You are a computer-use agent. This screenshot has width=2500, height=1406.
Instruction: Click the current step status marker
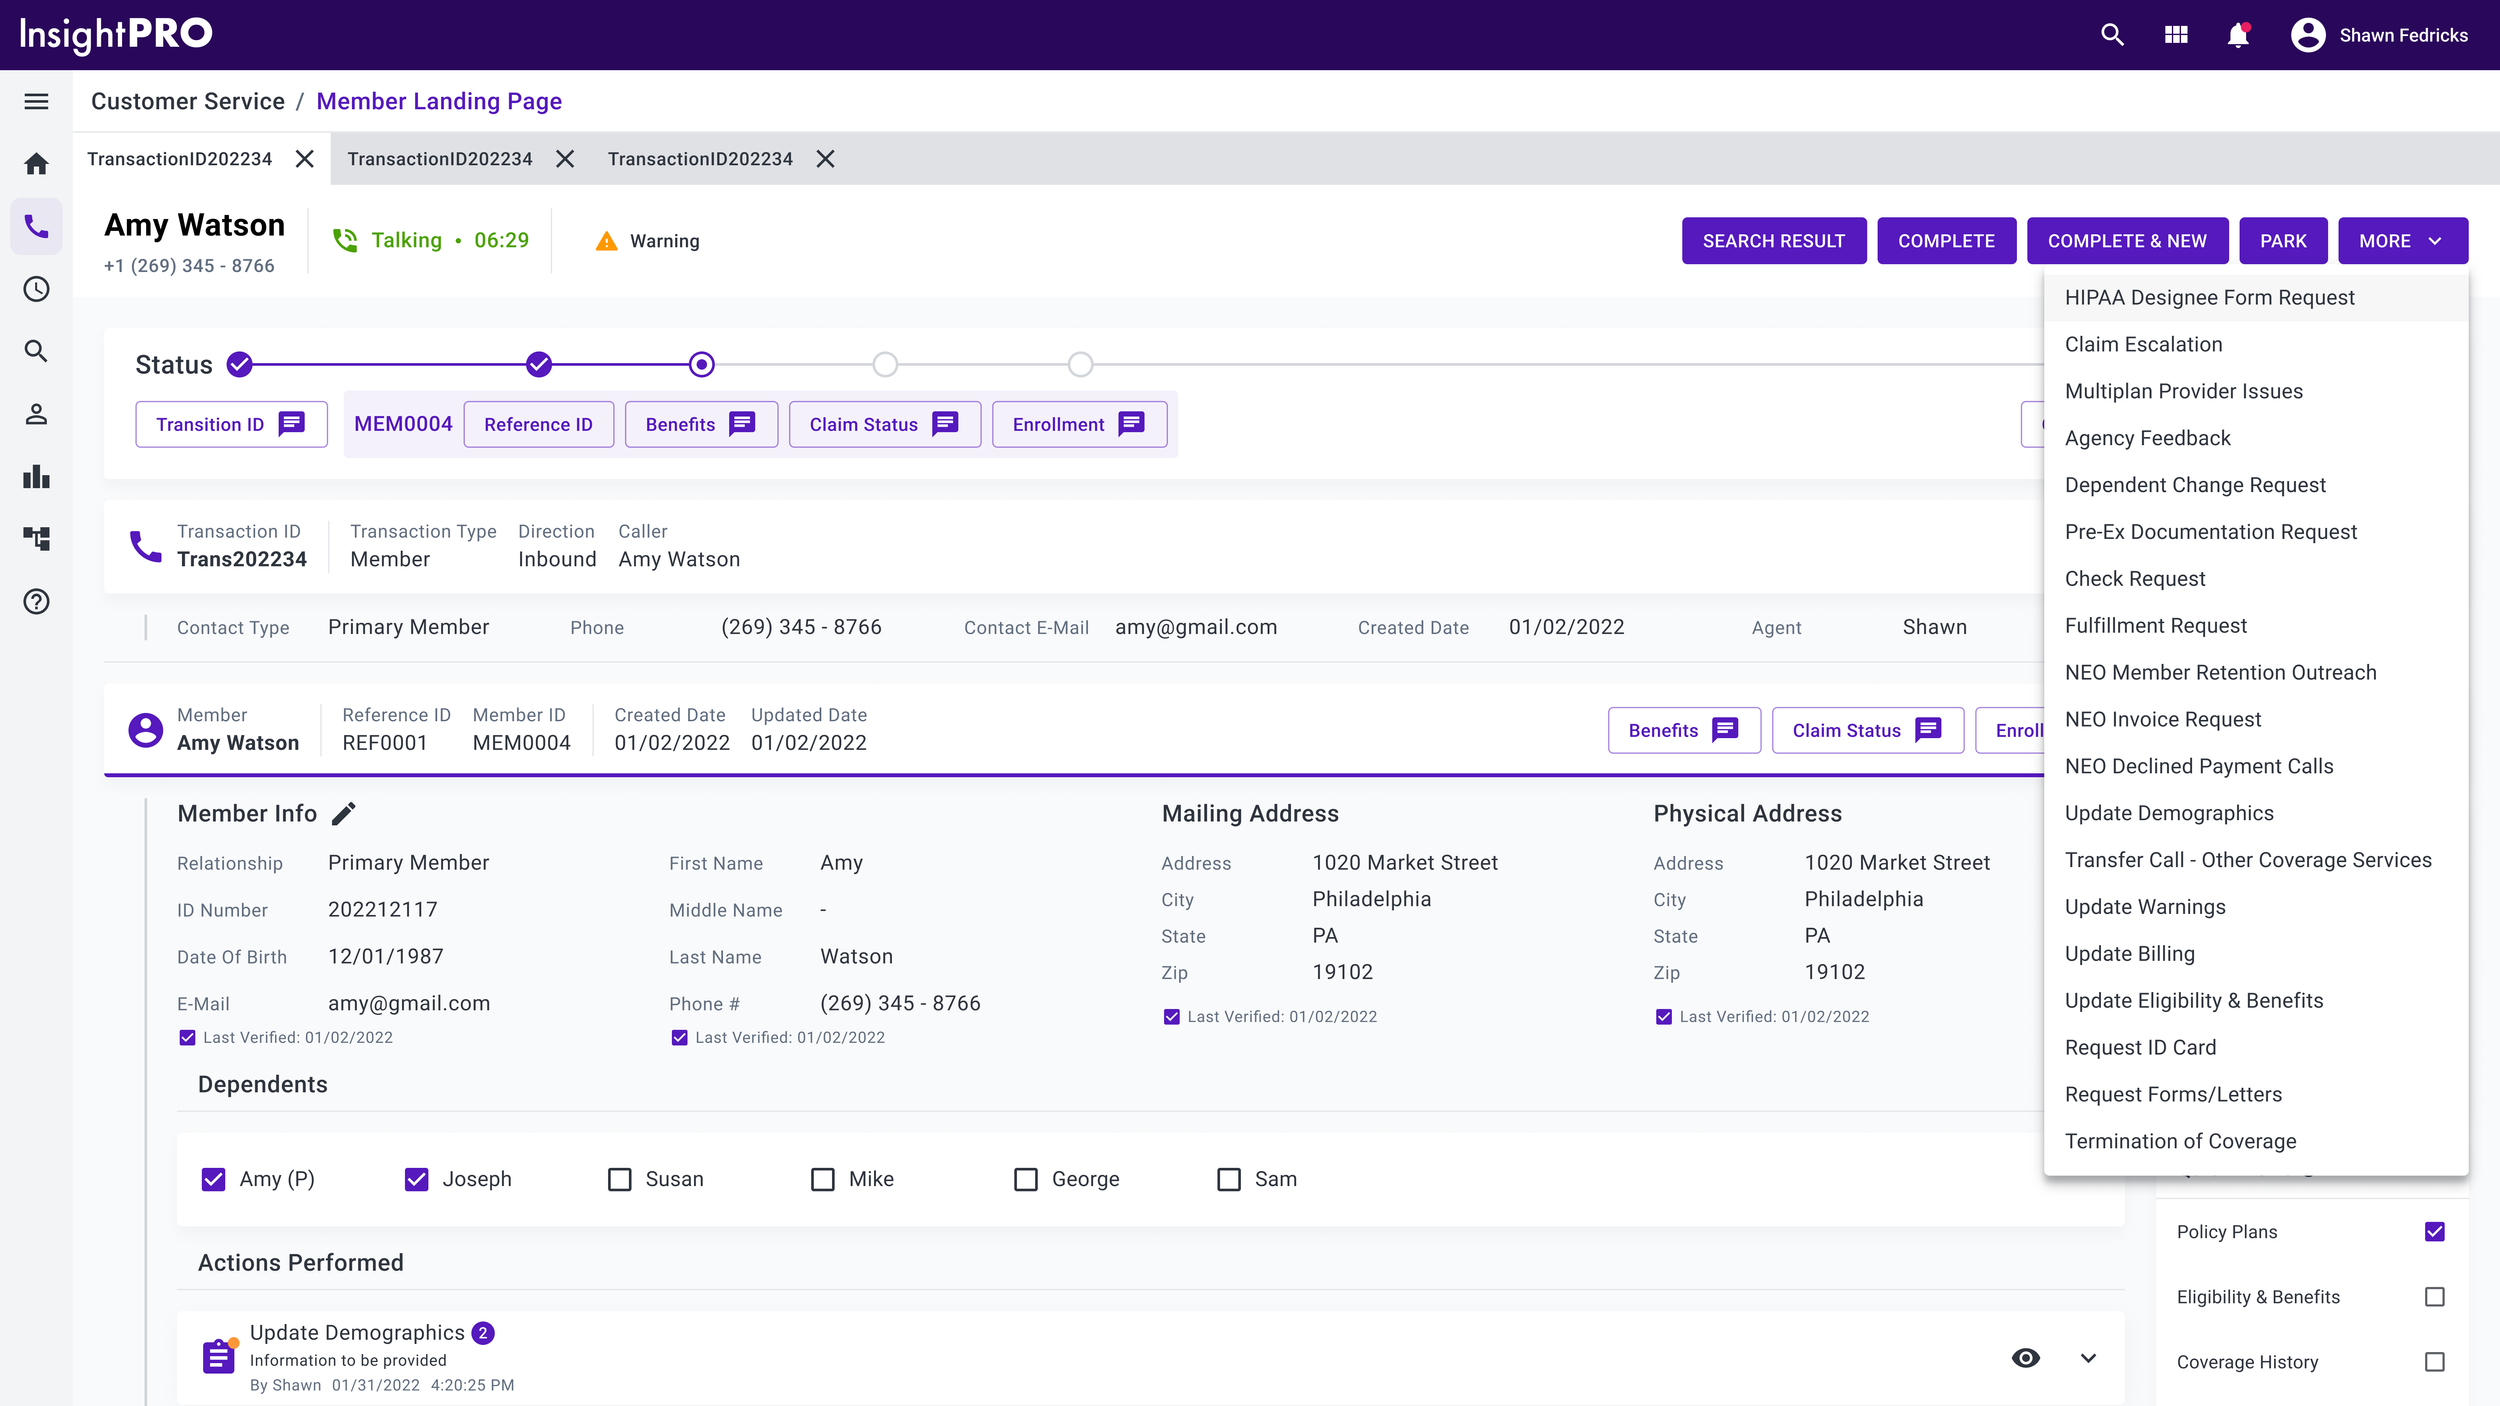point(702,365)
